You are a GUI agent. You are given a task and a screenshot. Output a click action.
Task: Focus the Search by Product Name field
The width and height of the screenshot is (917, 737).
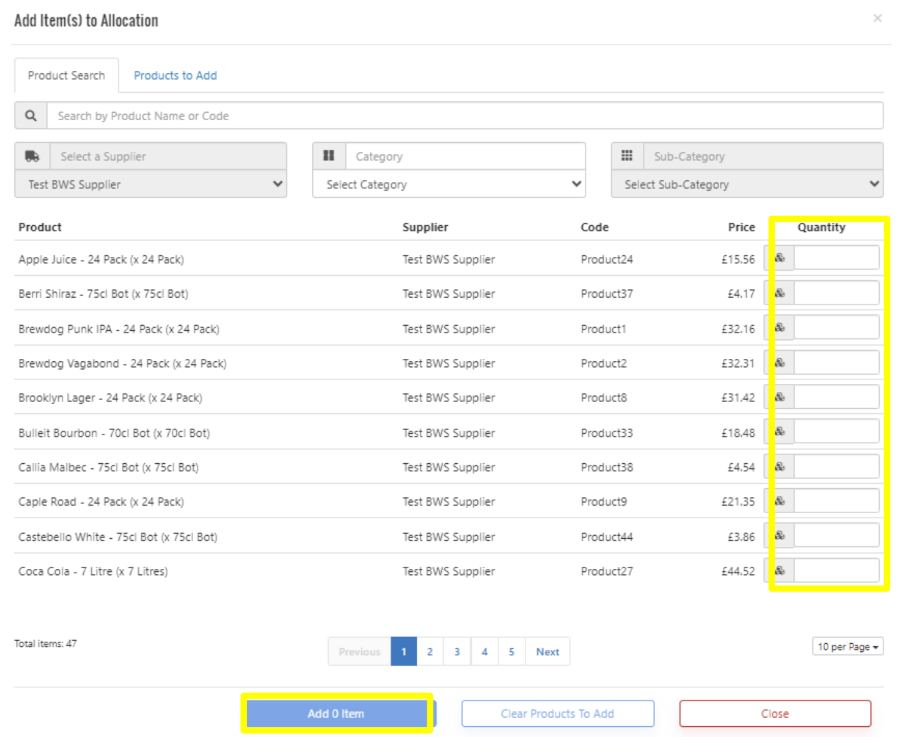[x=465, y=116]
